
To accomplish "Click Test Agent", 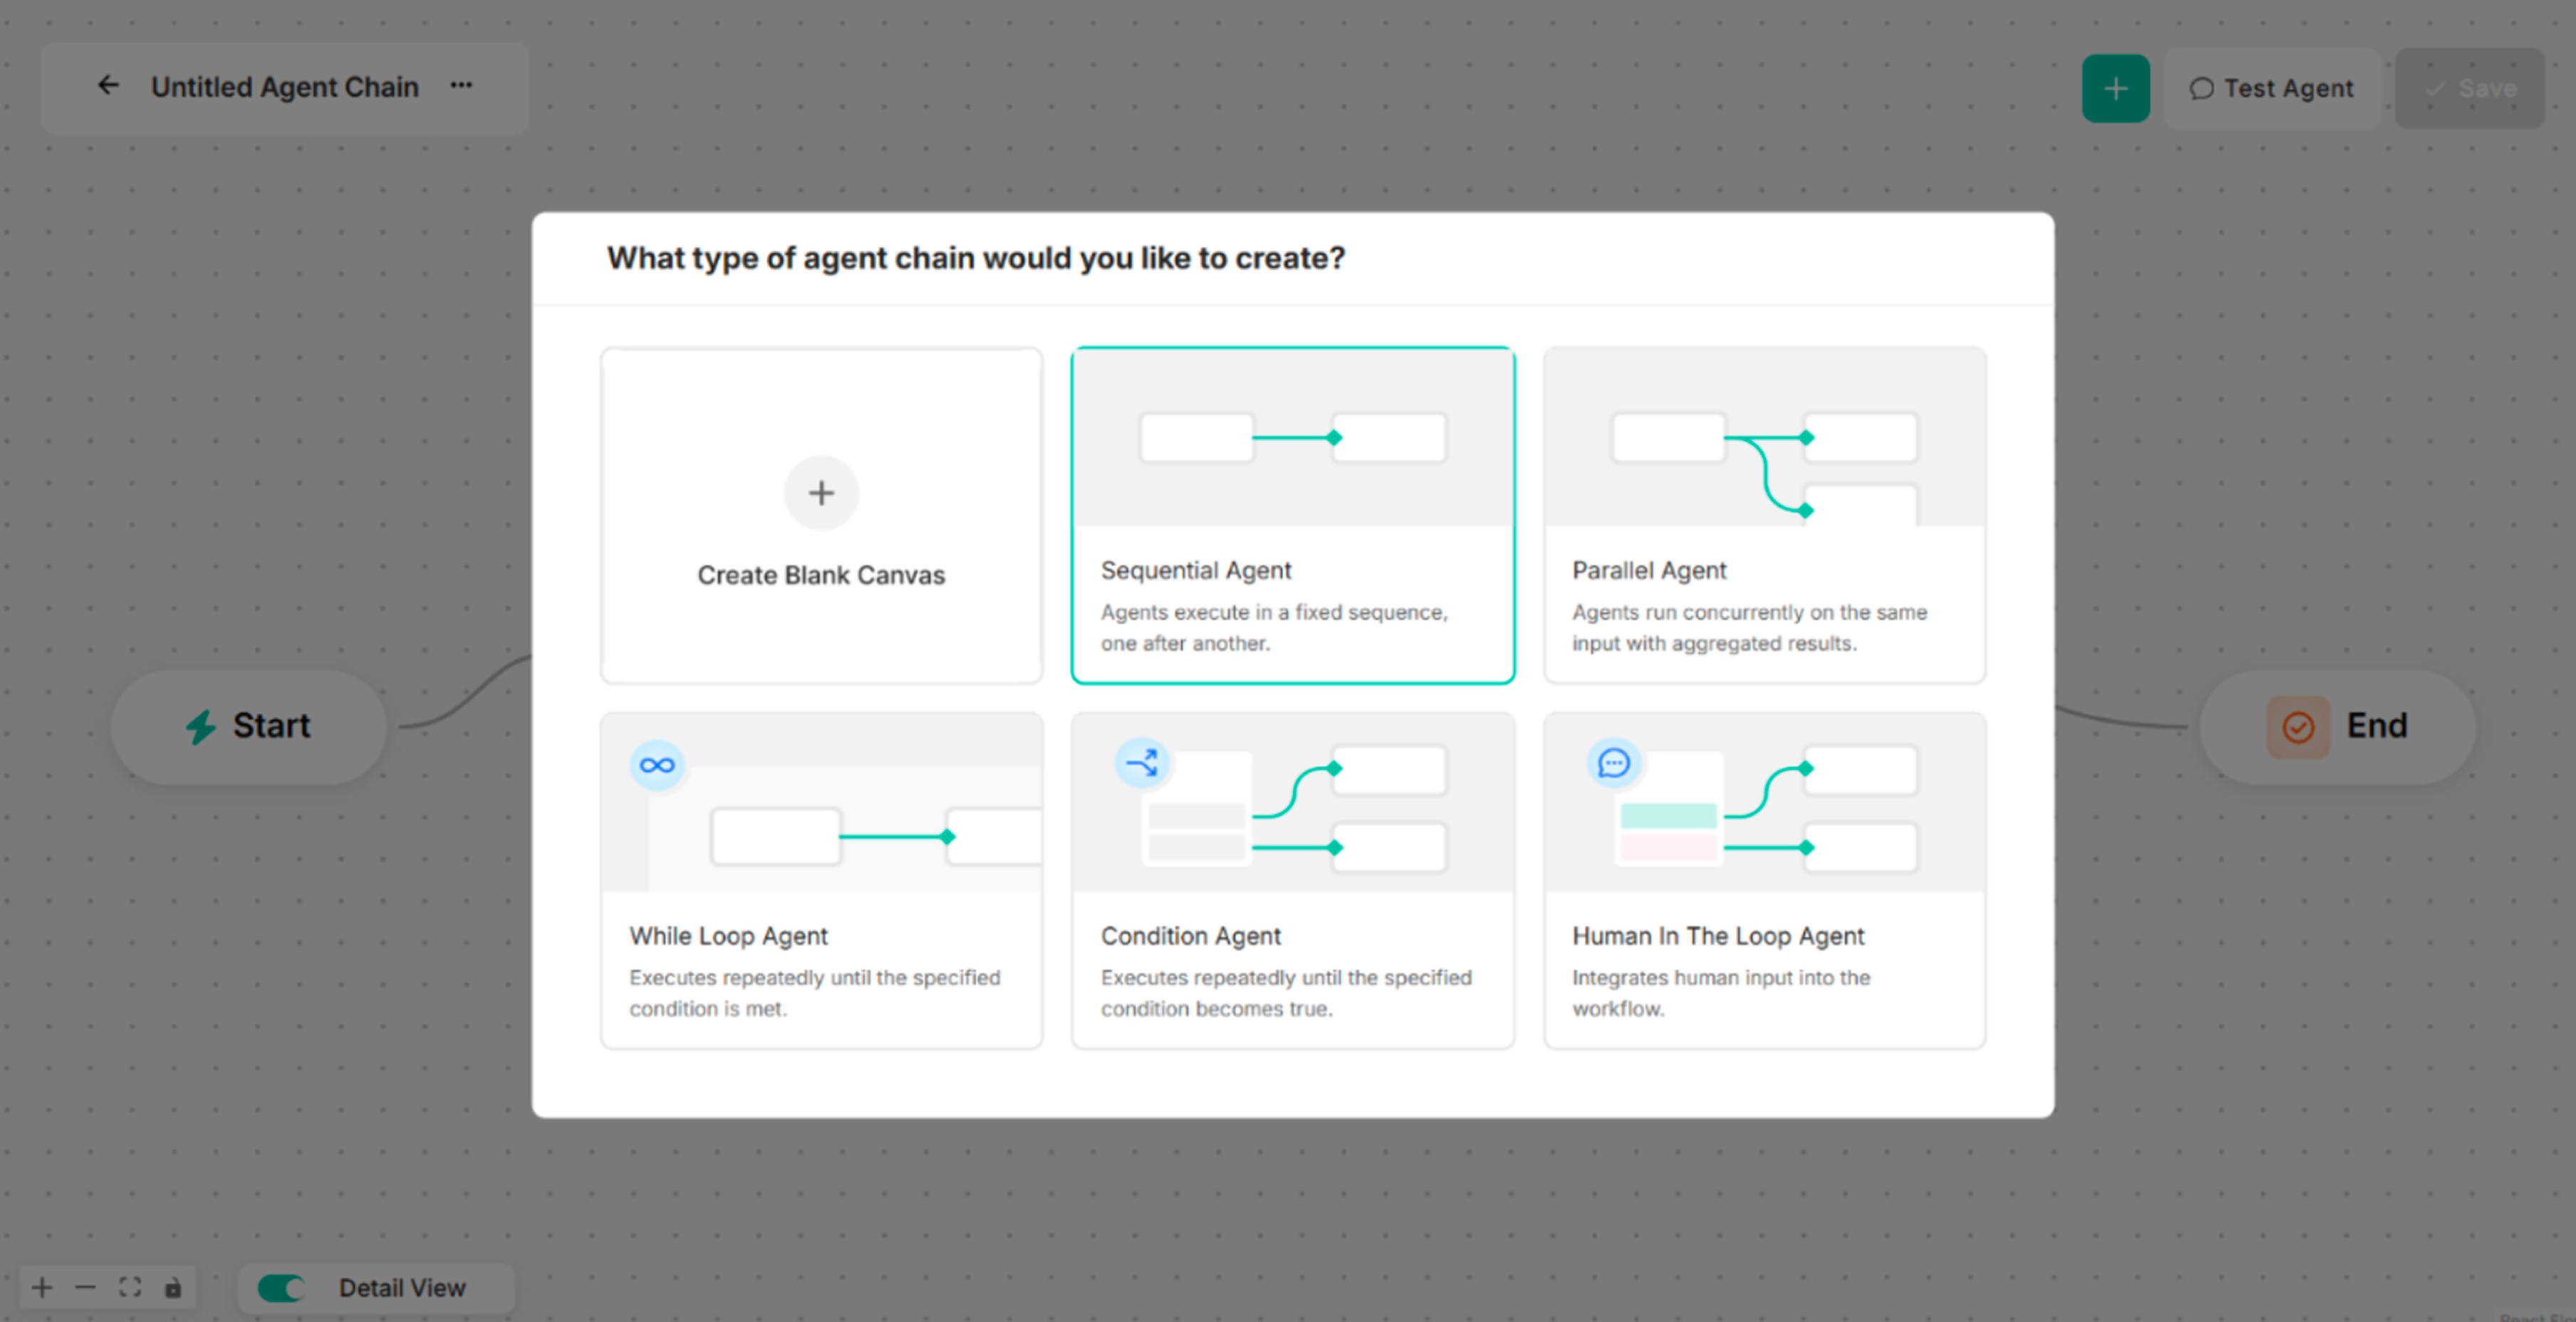I will coord(2270,88).
